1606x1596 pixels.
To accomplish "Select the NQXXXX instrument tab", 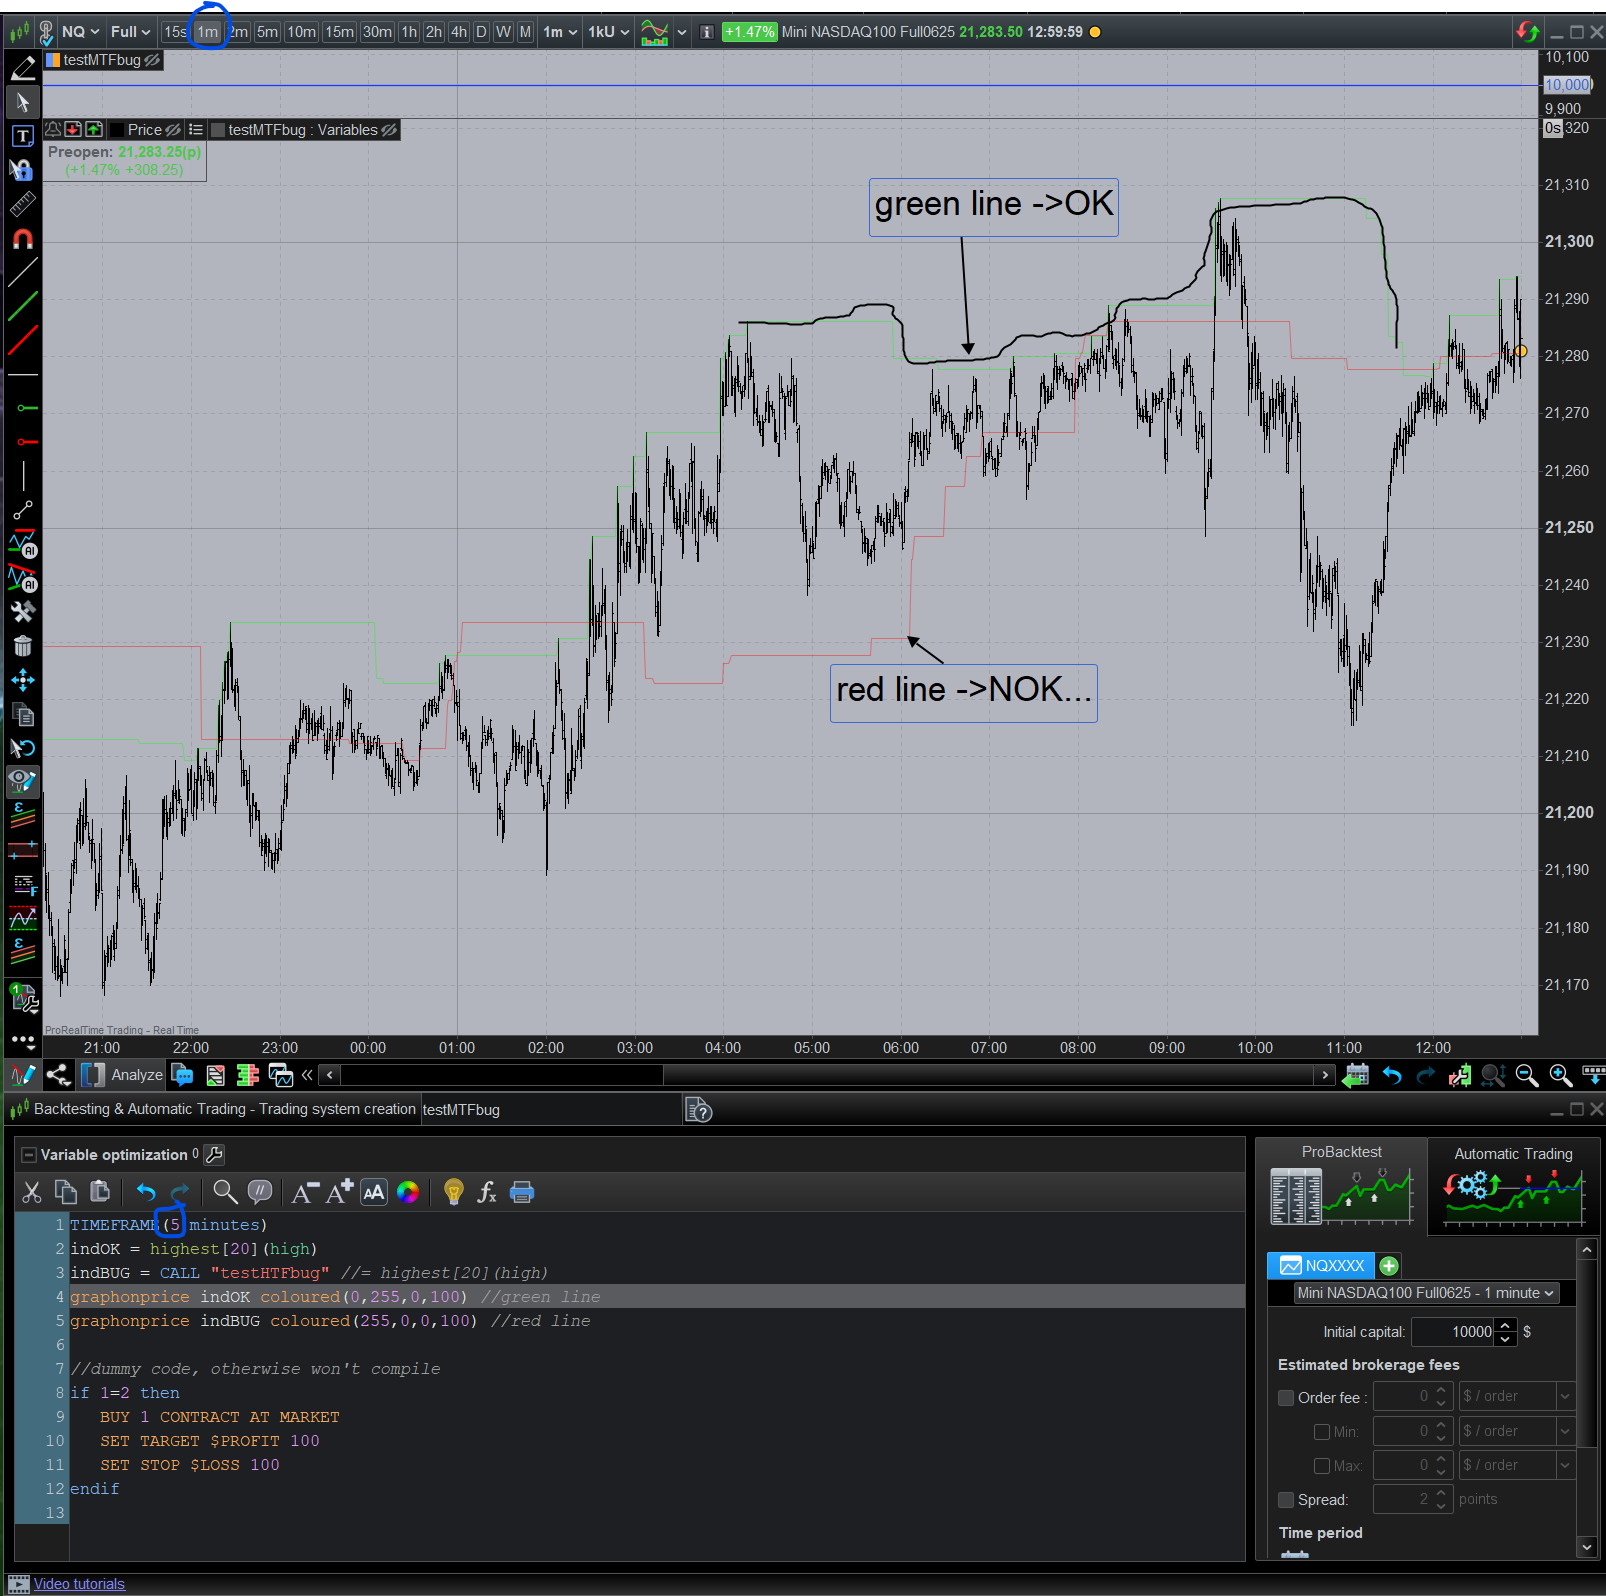I will (1321, 1266).
